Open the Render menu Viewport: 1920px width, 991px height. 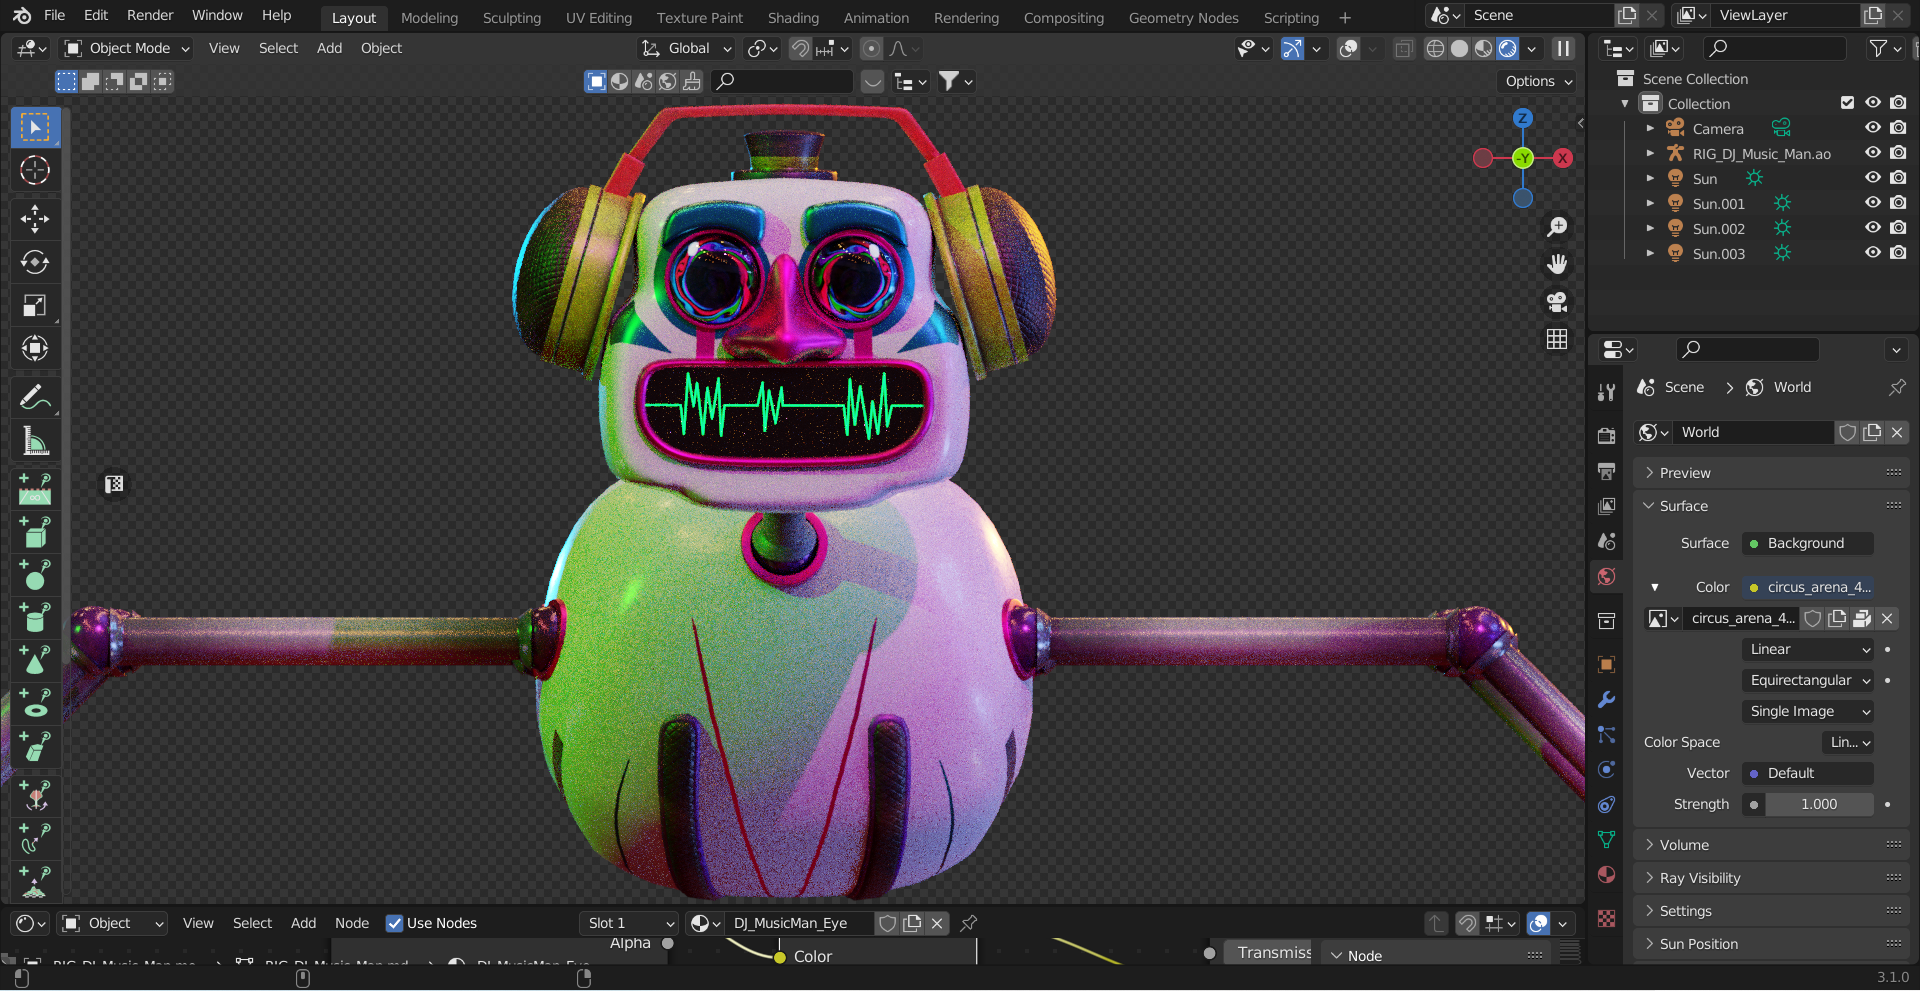pos(150,15)
